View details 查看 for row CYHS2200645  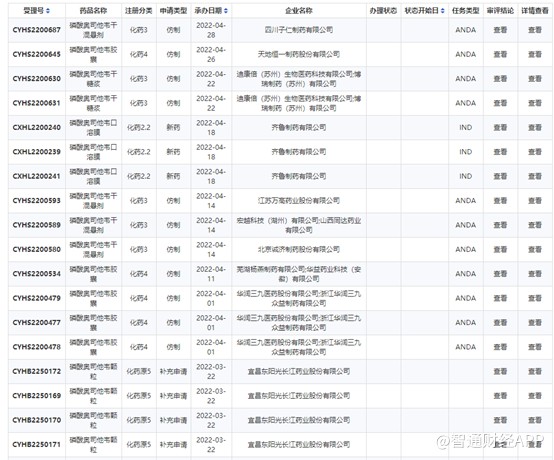pos(535,54)
